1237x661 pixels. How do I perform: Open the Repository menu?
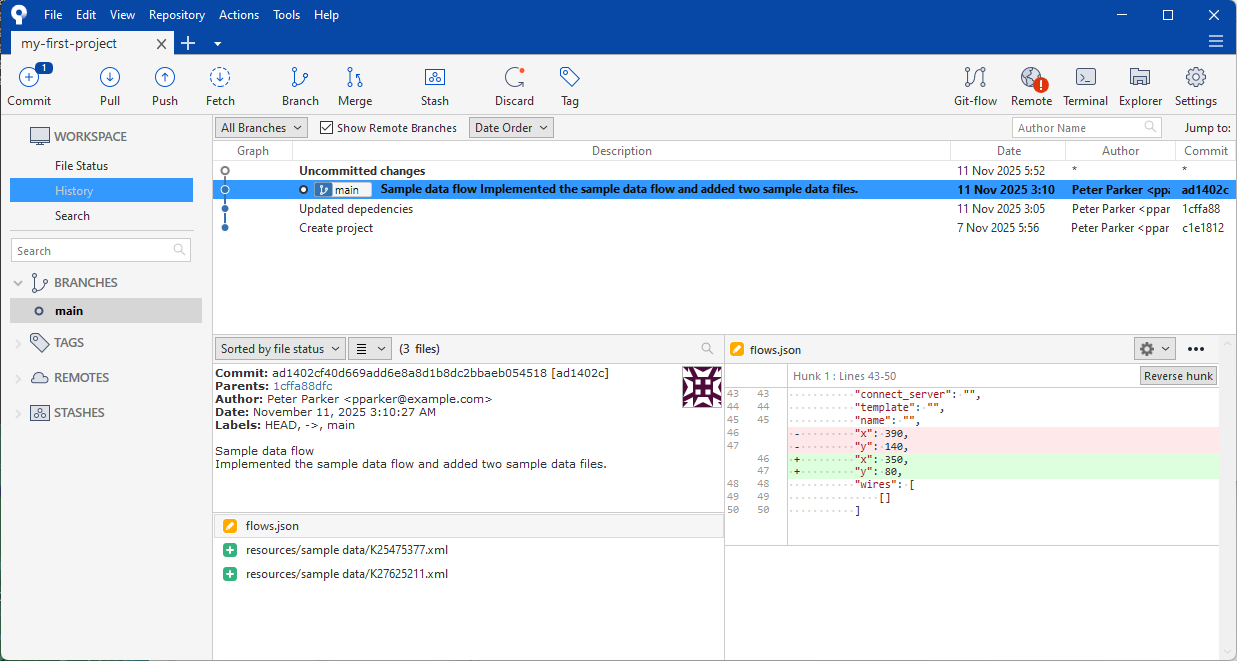pos(176,15)
